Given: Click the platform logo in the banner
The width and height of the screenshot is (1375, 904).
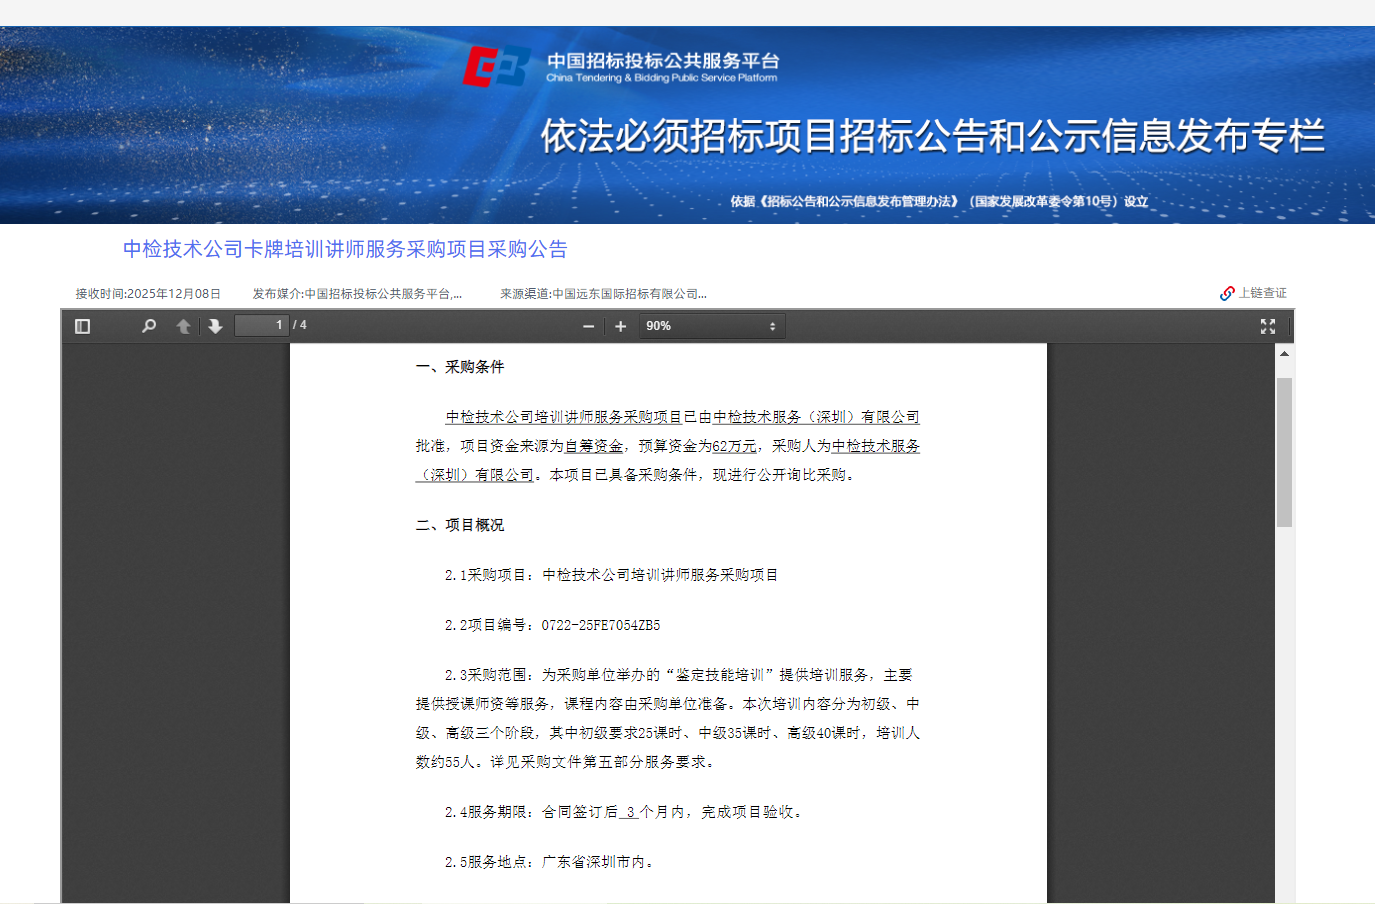Looking at the screenshot, I should (x=496, y=67).
